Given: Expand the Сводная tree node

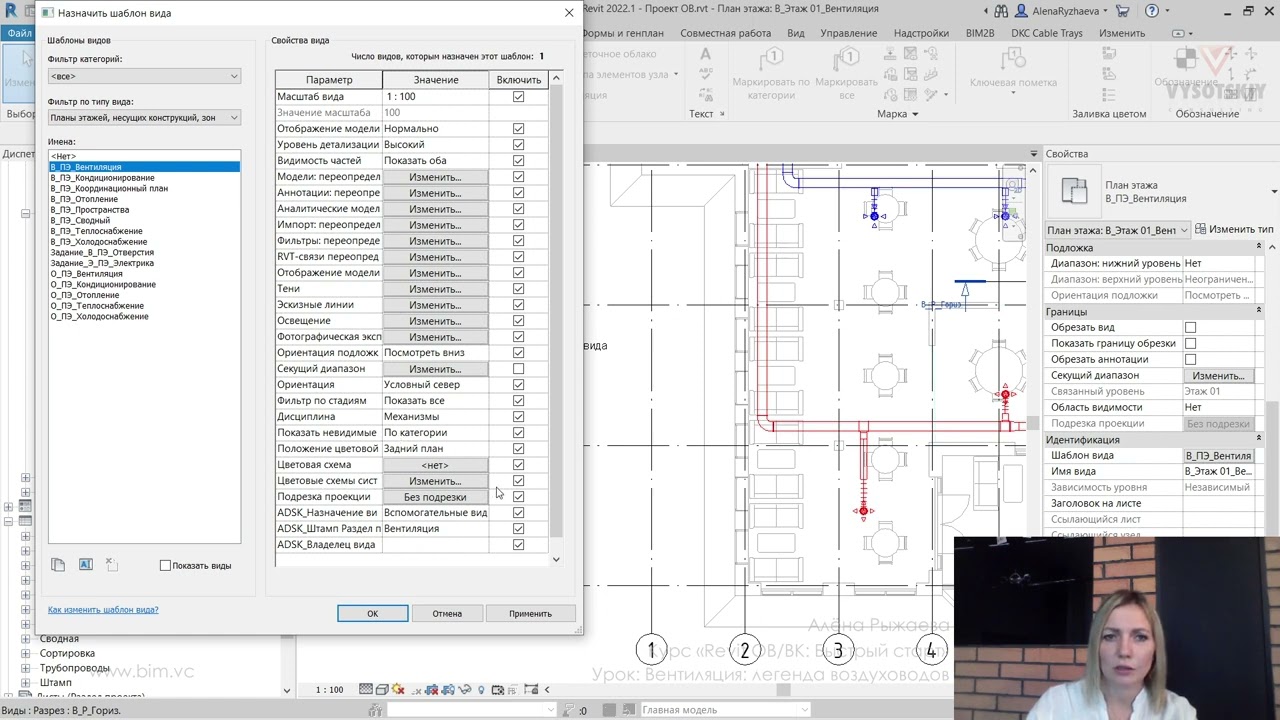Looking at the screenshot, I should point(25,639).
